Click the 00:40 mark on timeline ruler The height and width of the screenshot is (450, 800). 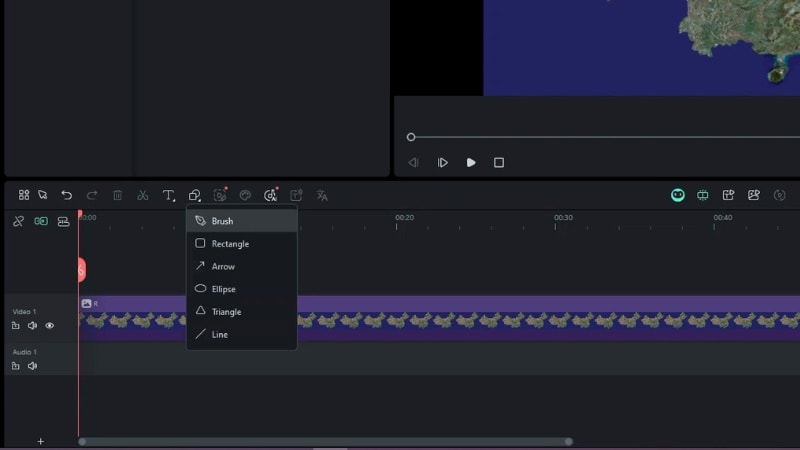tap(722, 218)
